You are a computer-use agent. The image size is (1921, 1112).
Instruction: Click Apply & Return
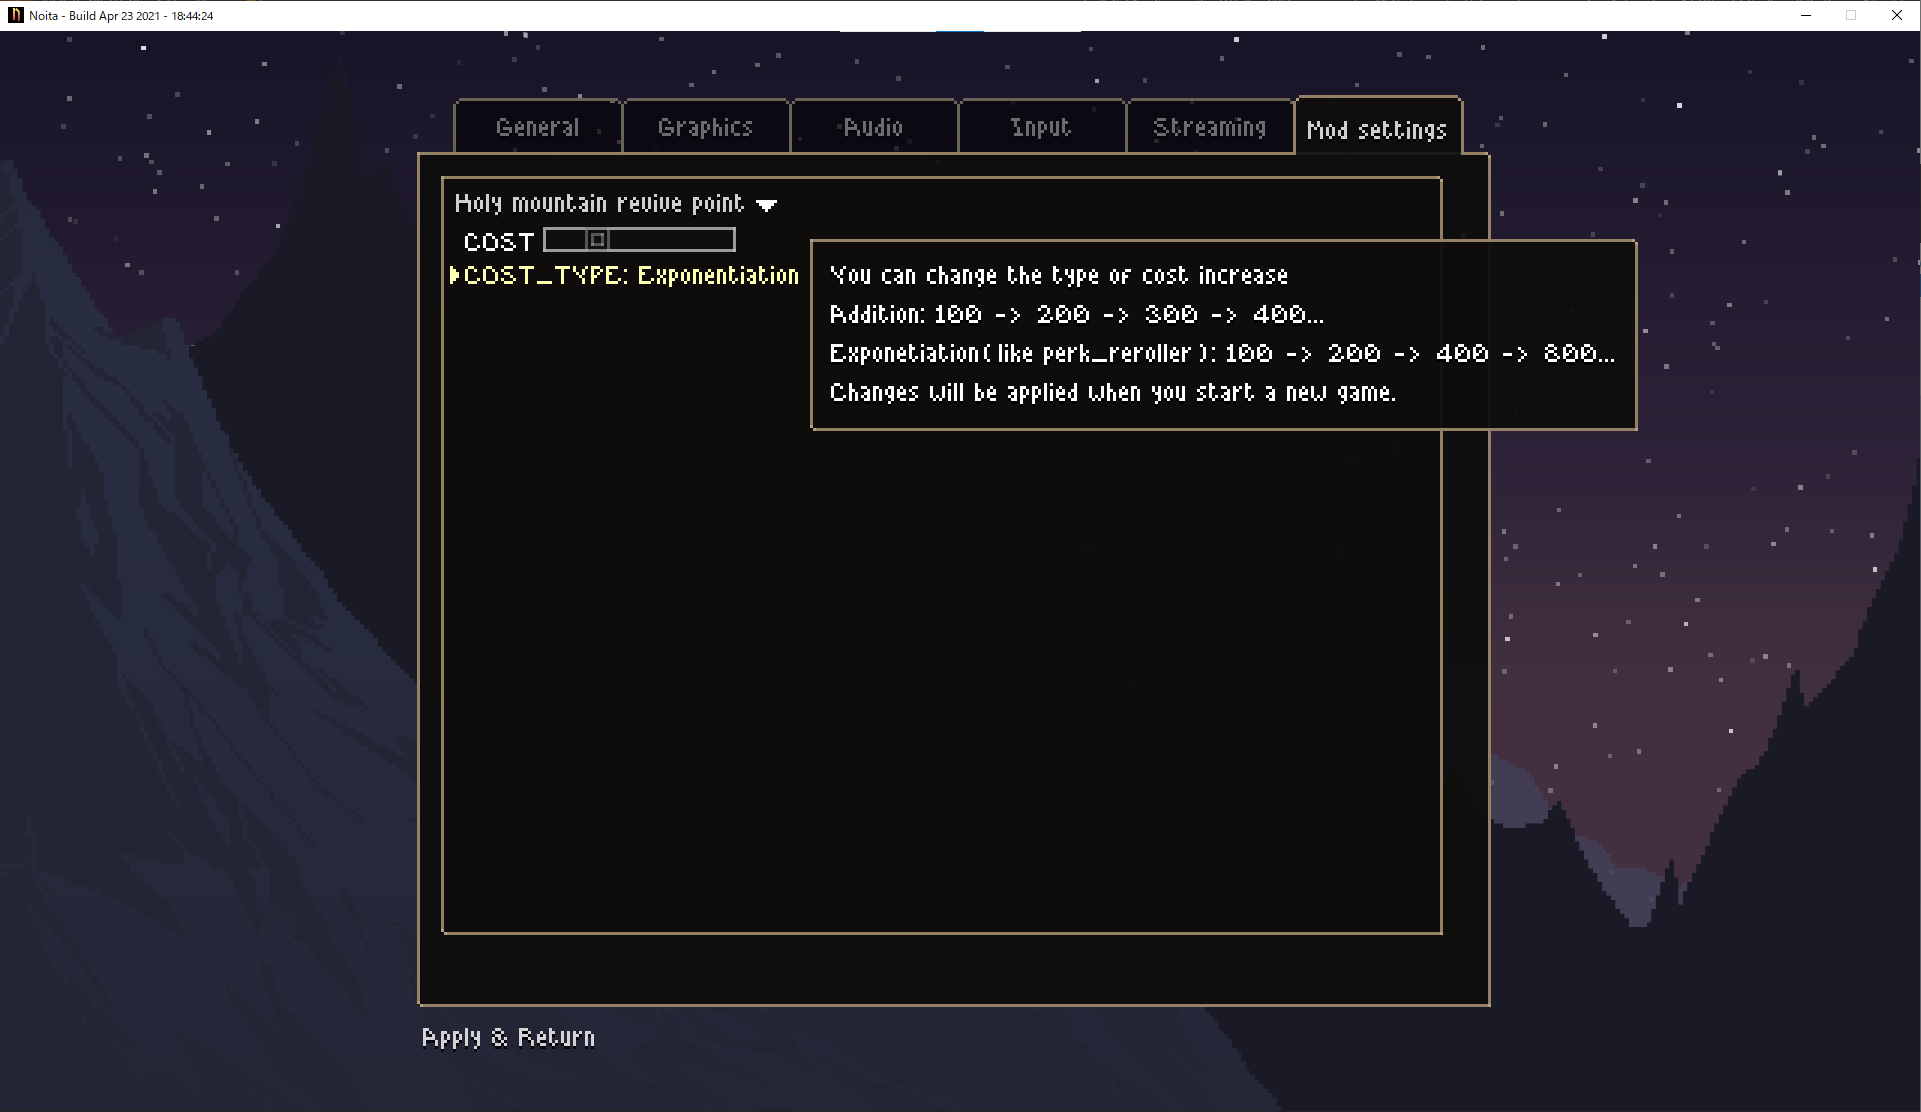(x=508, y=1037)
